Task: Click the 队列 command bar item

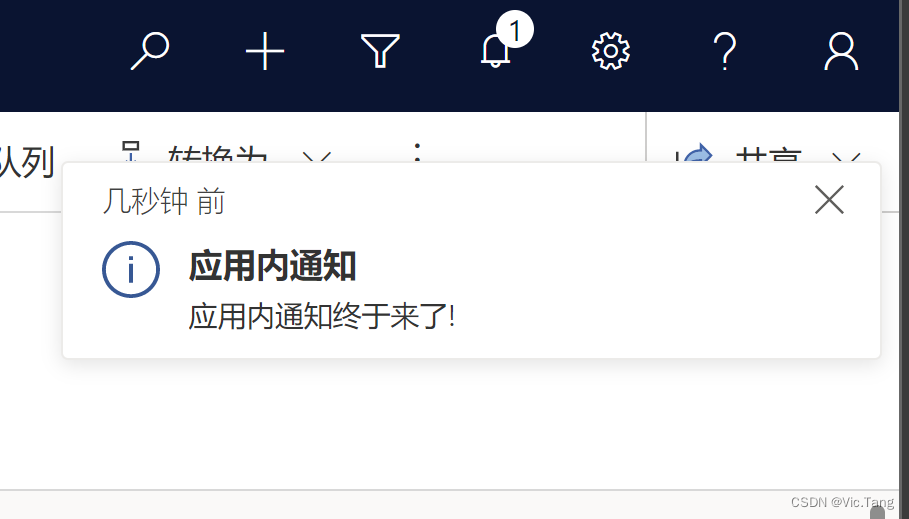Action: coord(27,160)
